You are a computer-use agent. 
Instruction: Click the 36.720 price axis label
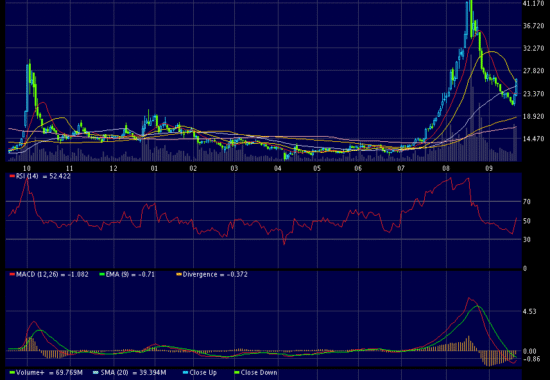[x=533, y=26]
